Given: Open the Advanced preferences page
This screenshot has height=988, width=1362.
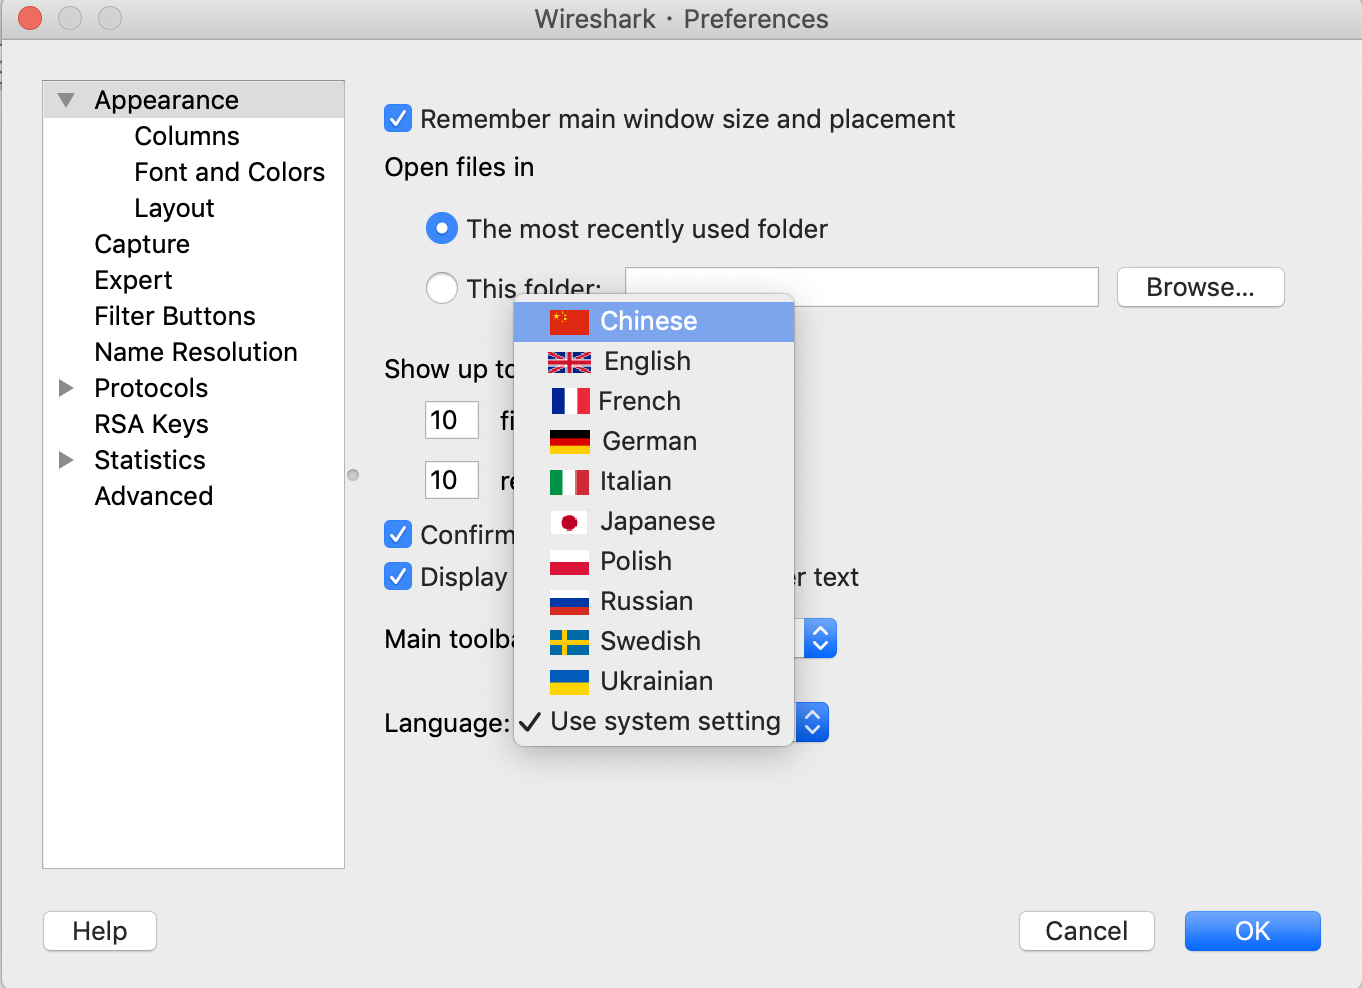Looking at the screenshot, I should [154, 496].
